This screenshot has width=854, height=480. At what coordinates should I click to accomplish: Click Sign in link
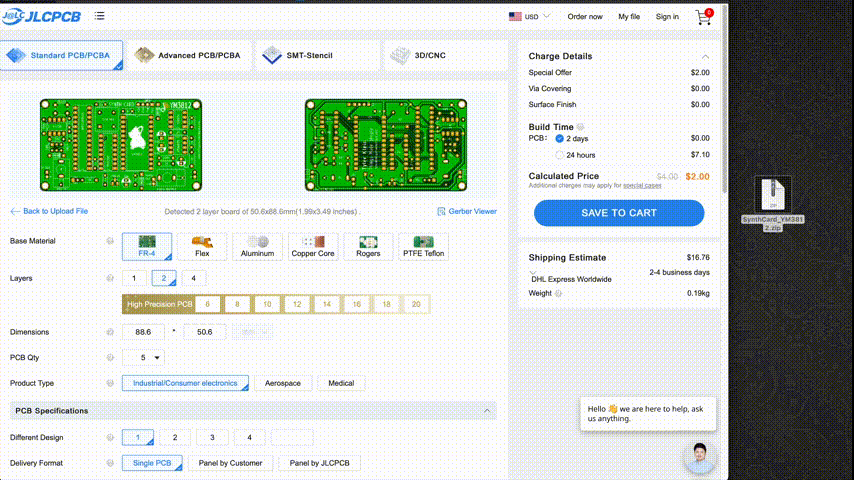[x=667, y=16]
